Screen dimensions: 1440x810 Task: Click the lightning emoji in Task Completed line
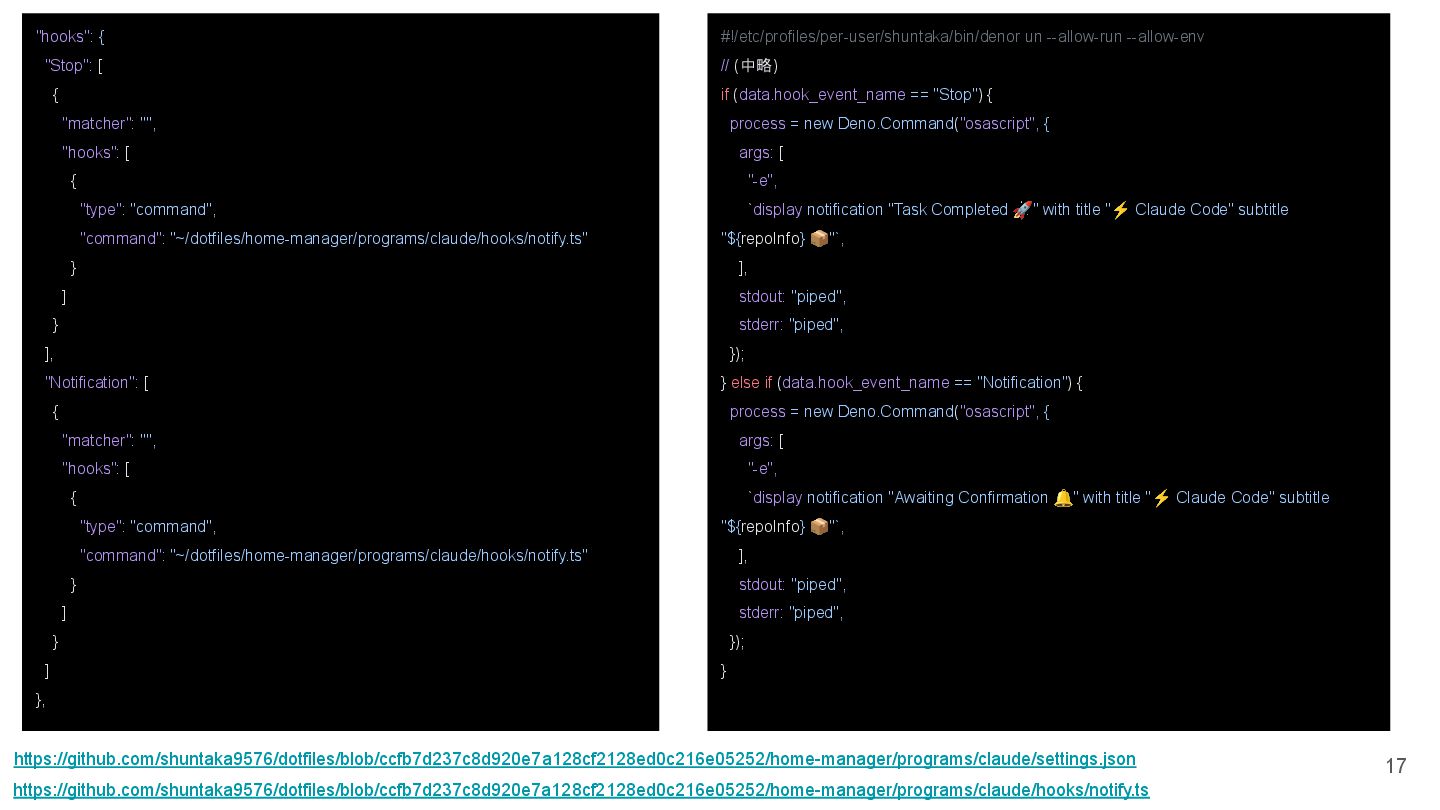1120,210
